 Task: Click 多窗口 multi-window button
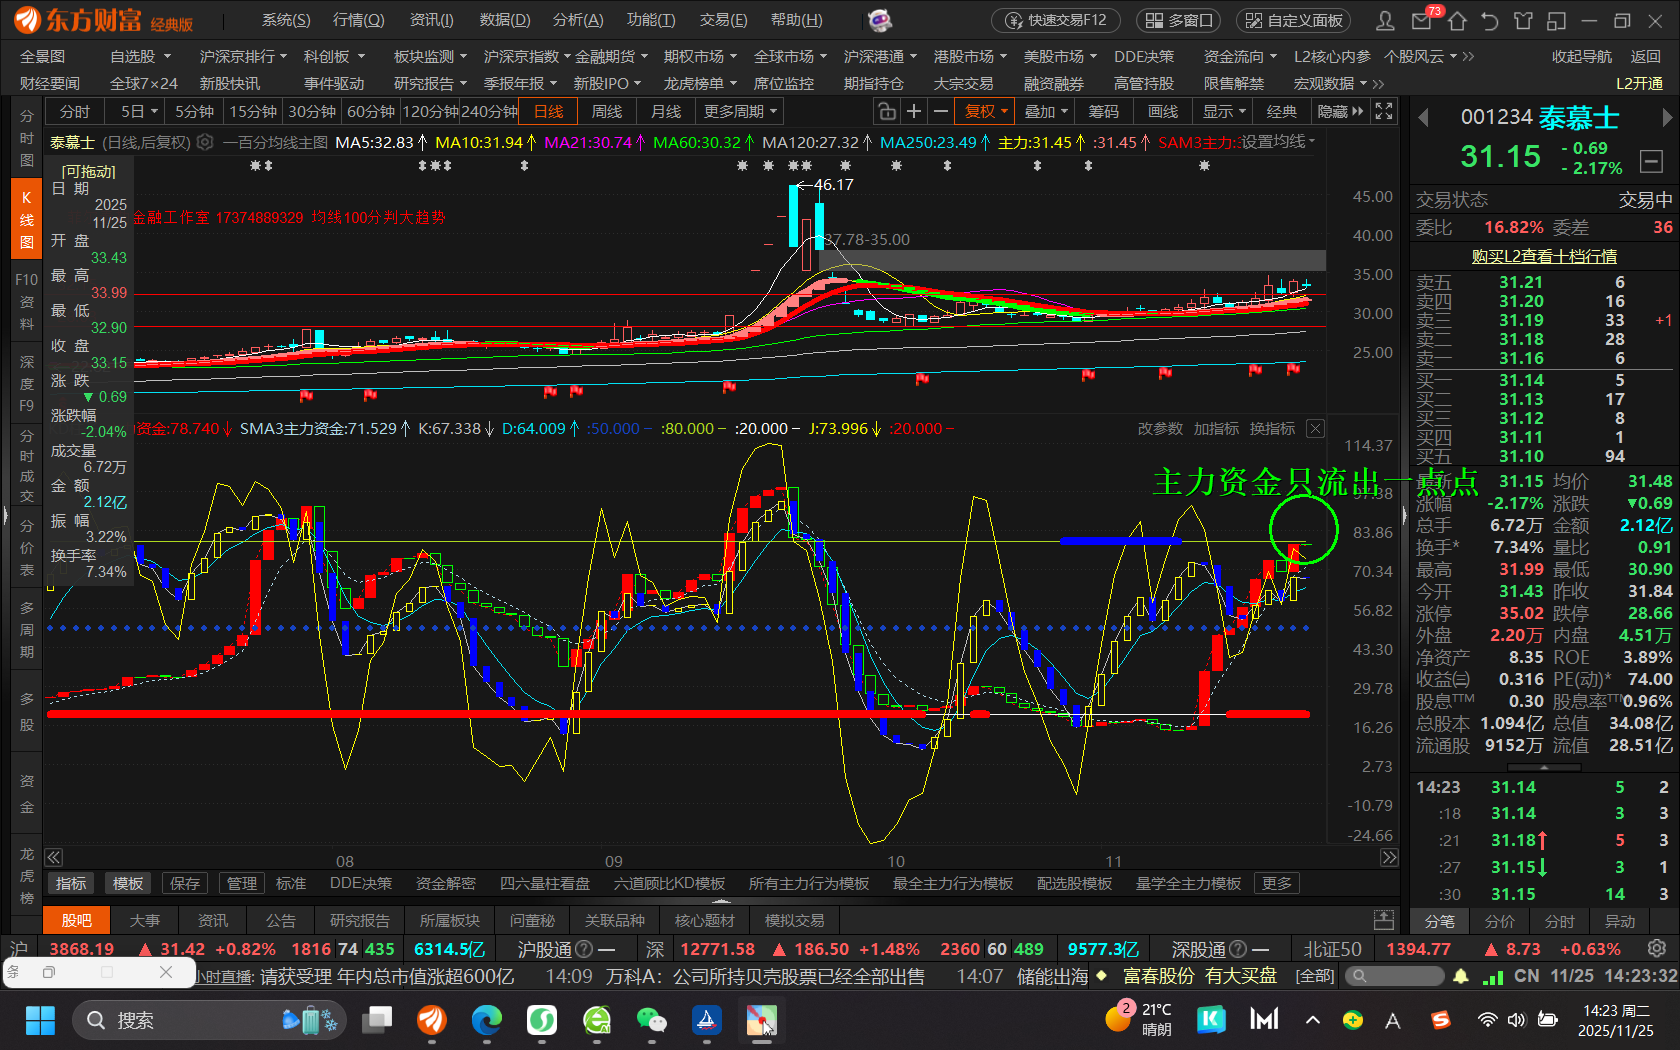click(1180, 20)
